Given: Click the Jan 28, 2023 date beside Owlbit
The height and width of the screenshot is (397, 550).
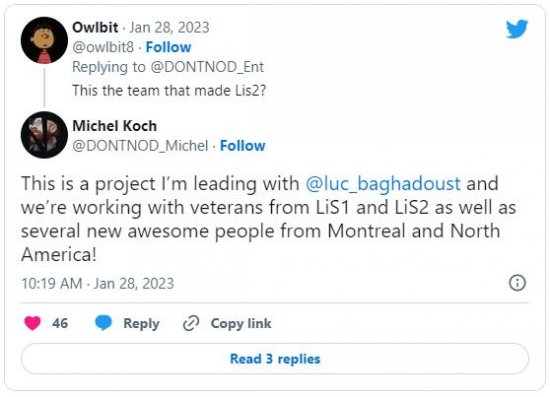Looking at the screenshot, I should [x=169, y=27].
